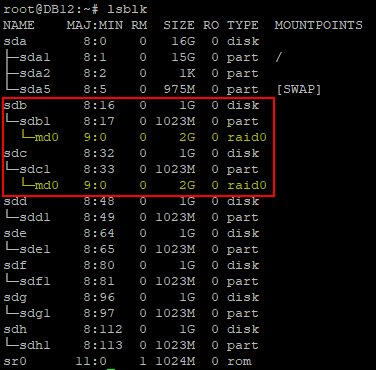This screenshot has width=376, height=370.
Task: Select the sdd disk name
Action: (x=15, y=201)
